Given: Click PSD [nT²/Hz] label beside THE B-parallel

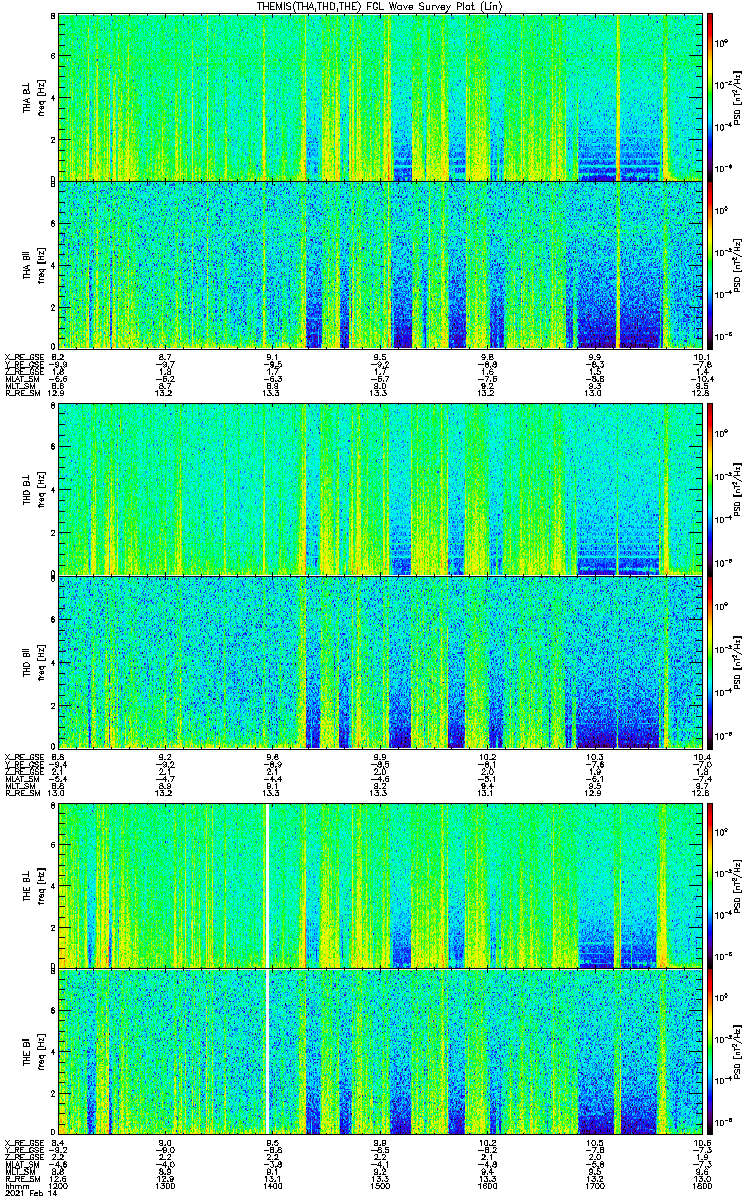Looking at the screenshot, I should point(738,1050).
